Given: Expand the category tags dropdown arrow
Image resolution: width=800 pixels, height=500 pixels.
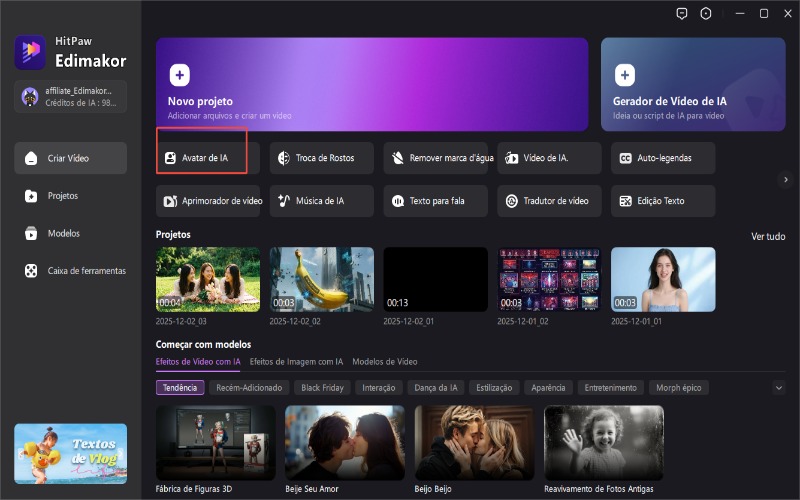Looking at the screenshot, I should (779, 388).
